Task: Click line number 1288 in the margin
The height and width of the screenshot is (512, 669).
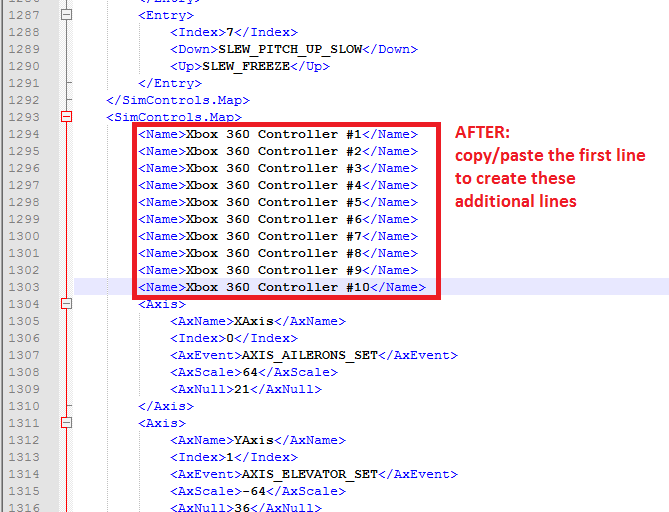Action: click(24, 32)
